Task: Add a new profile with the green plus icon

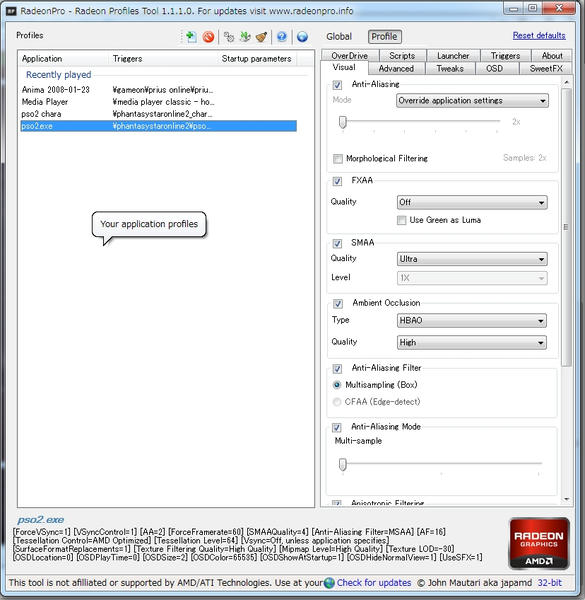Action: 190,37
